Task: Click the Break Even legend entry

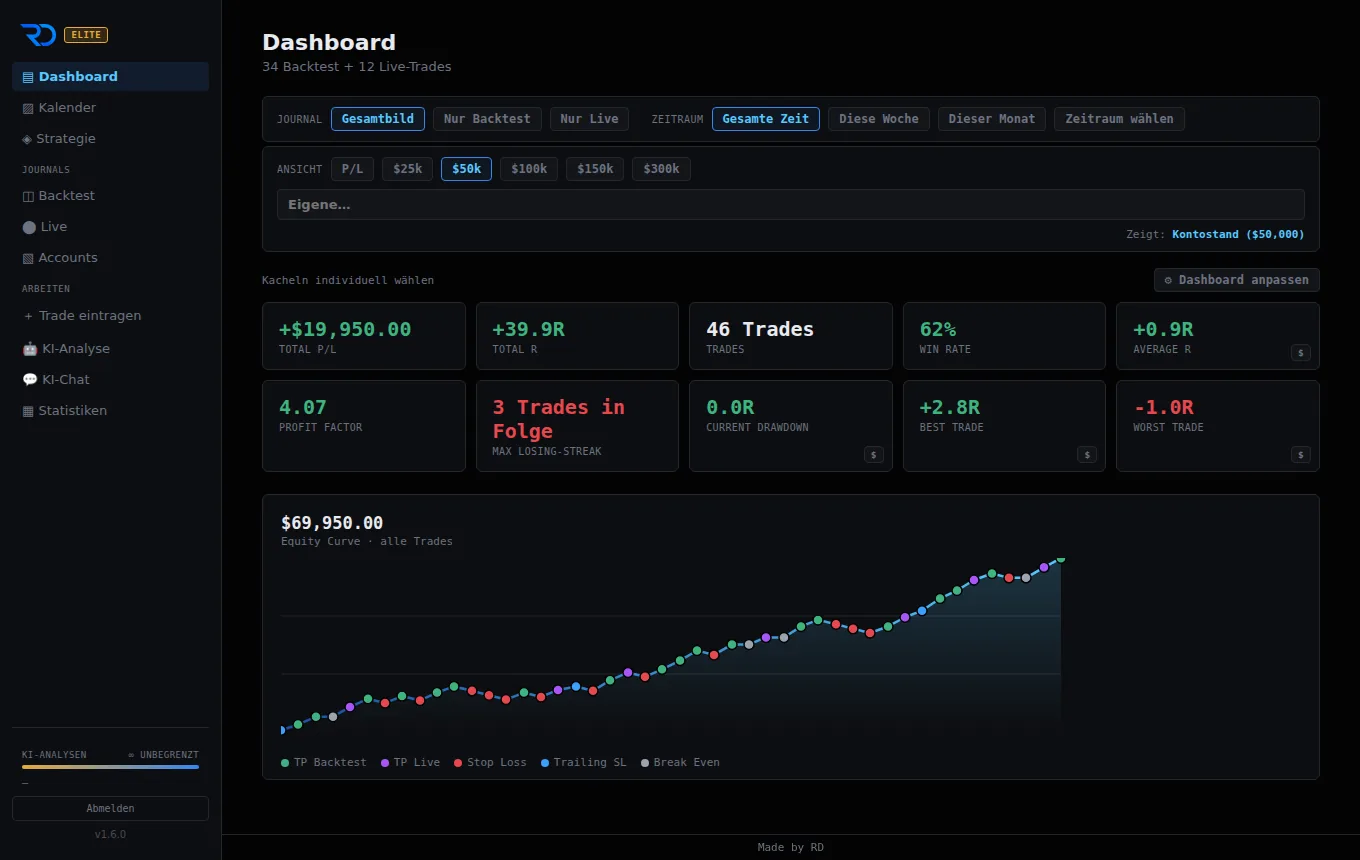Action: (x=680, y=762)
